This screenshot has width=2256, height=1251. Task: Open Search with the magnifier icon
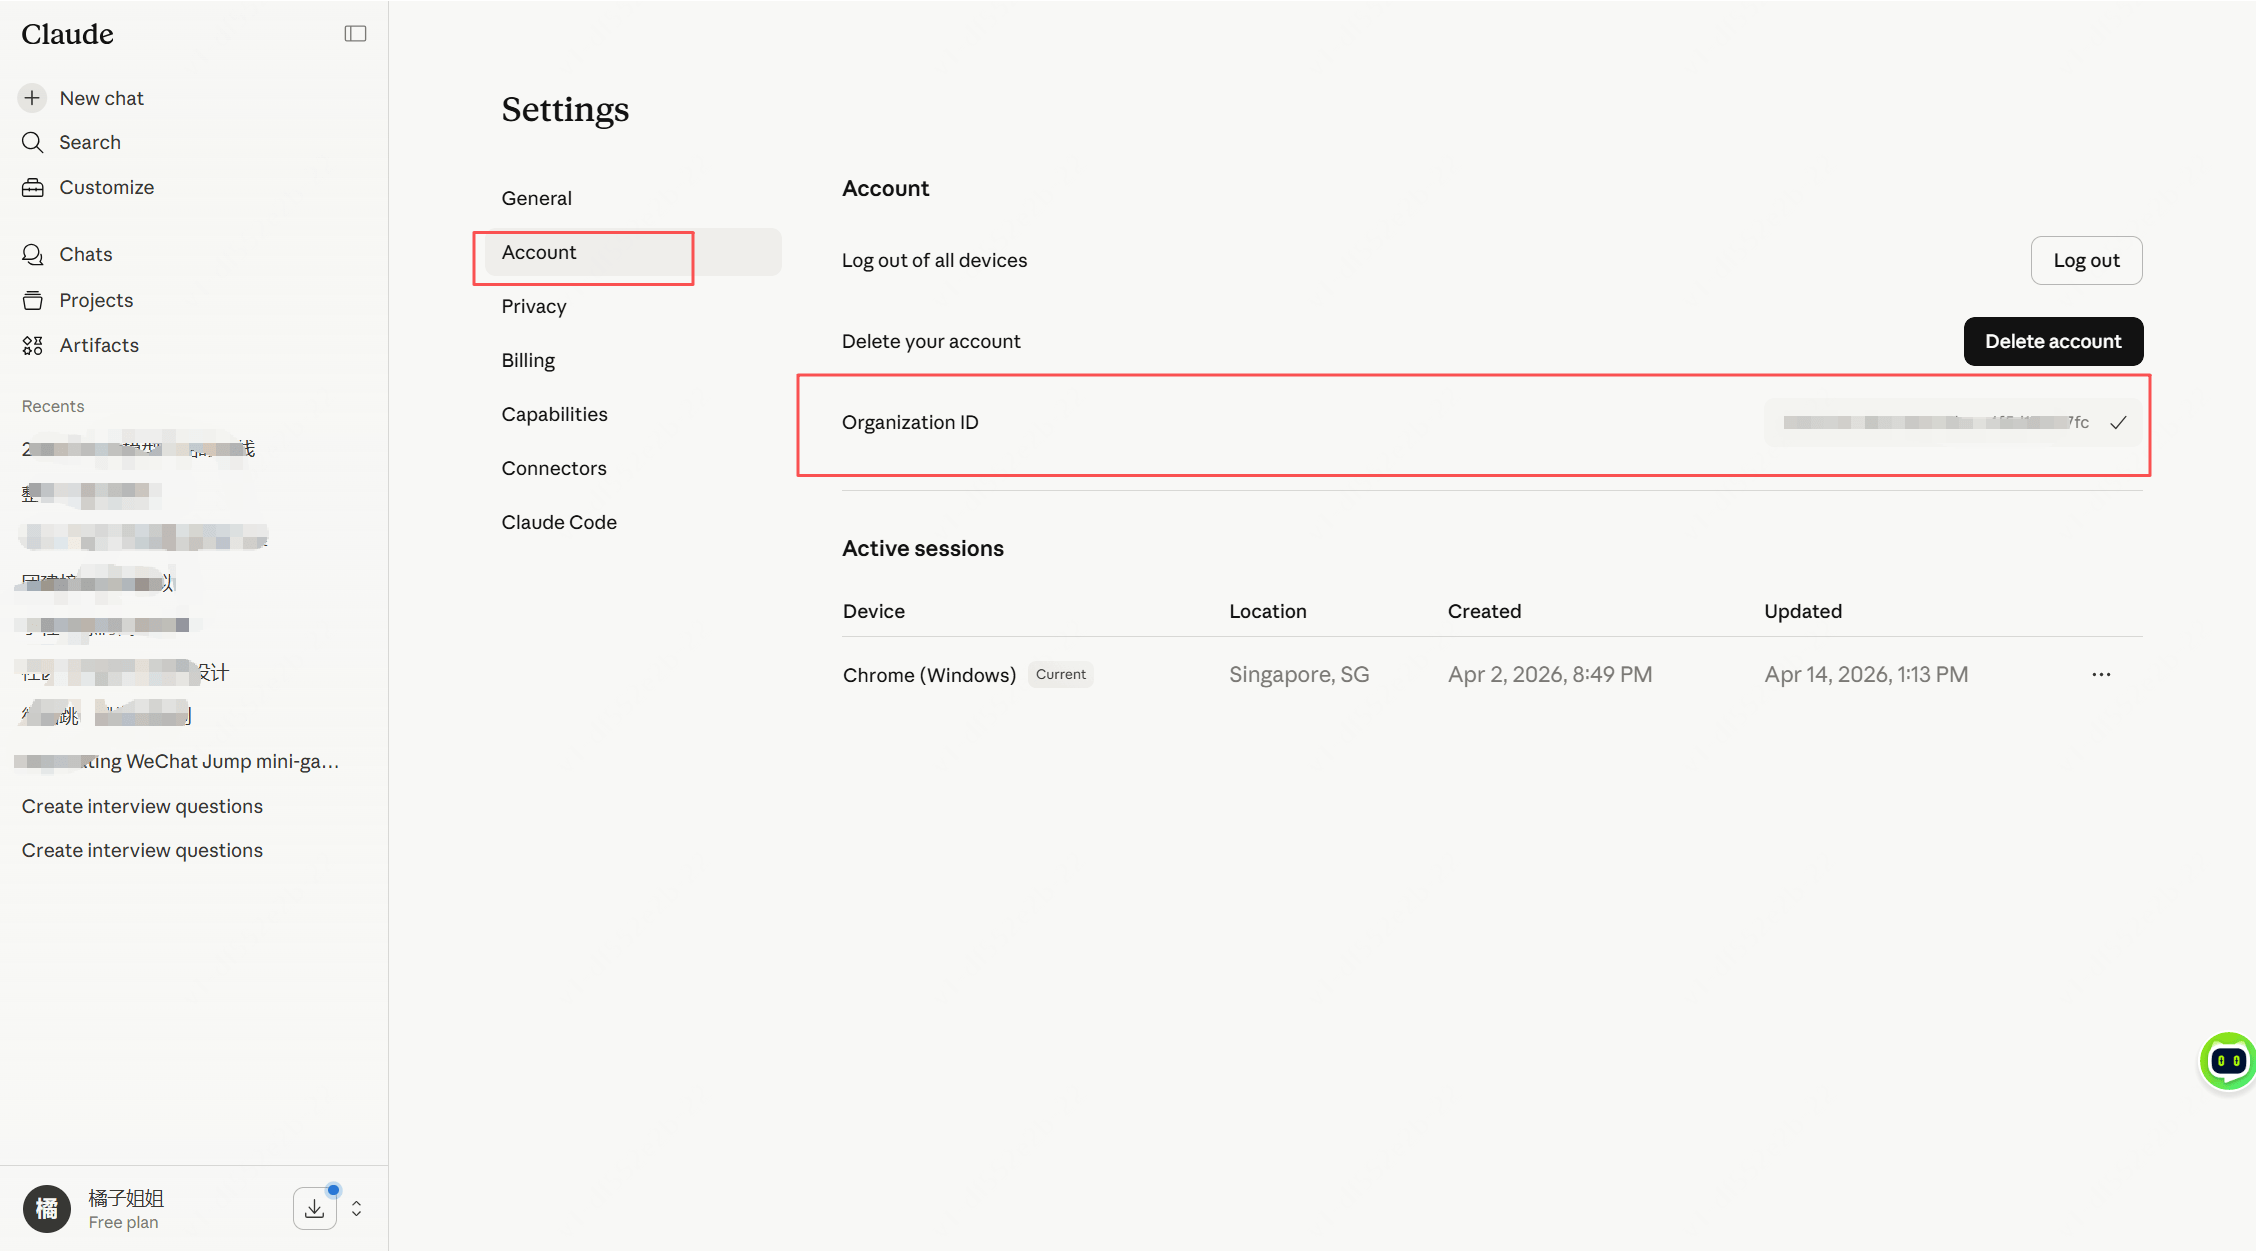[32, 142]
